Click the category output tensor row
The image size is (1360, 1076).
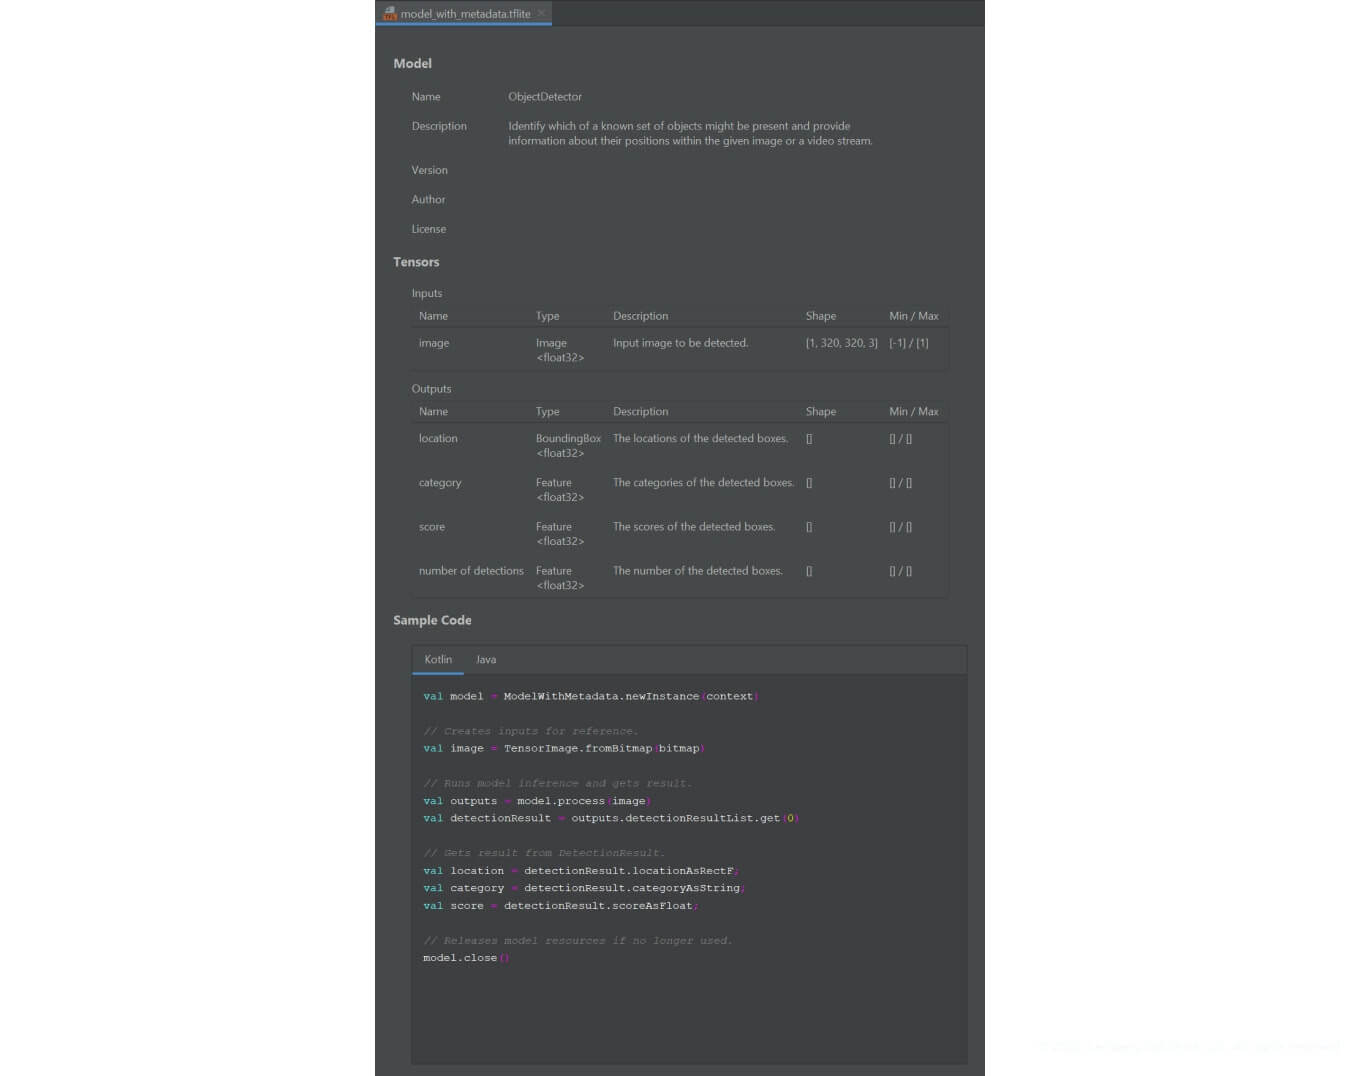click(680, 489)
